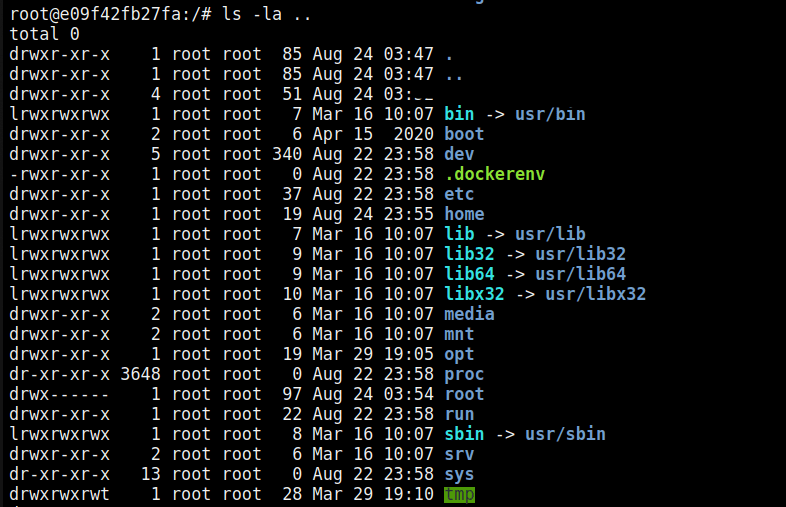Click the '22' size in run row
Screen dimensions: 786x507
point(292,414)
